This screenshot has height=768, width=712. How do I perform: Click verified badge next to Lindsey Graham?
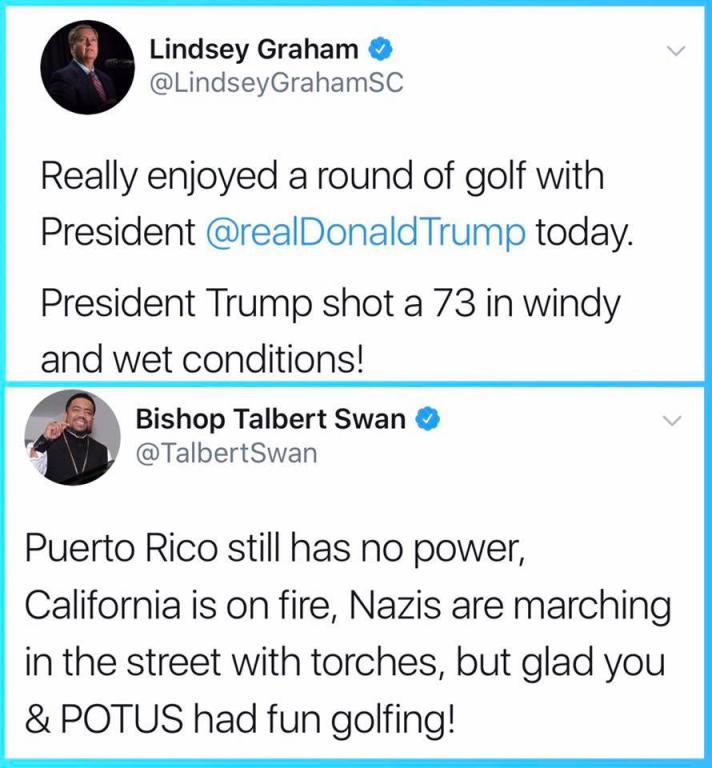(380, 49)
